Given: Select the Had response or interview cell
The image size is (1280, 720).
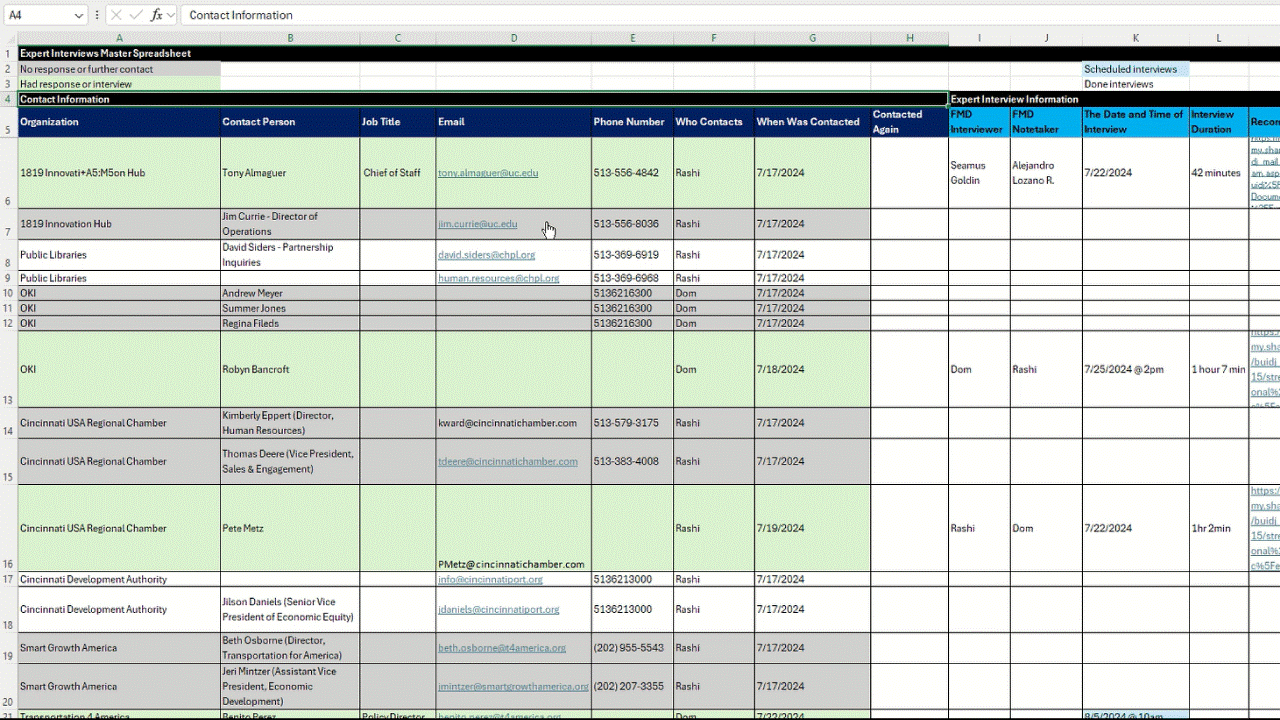Looking at the screenshot, I should [x=119, y=84].
